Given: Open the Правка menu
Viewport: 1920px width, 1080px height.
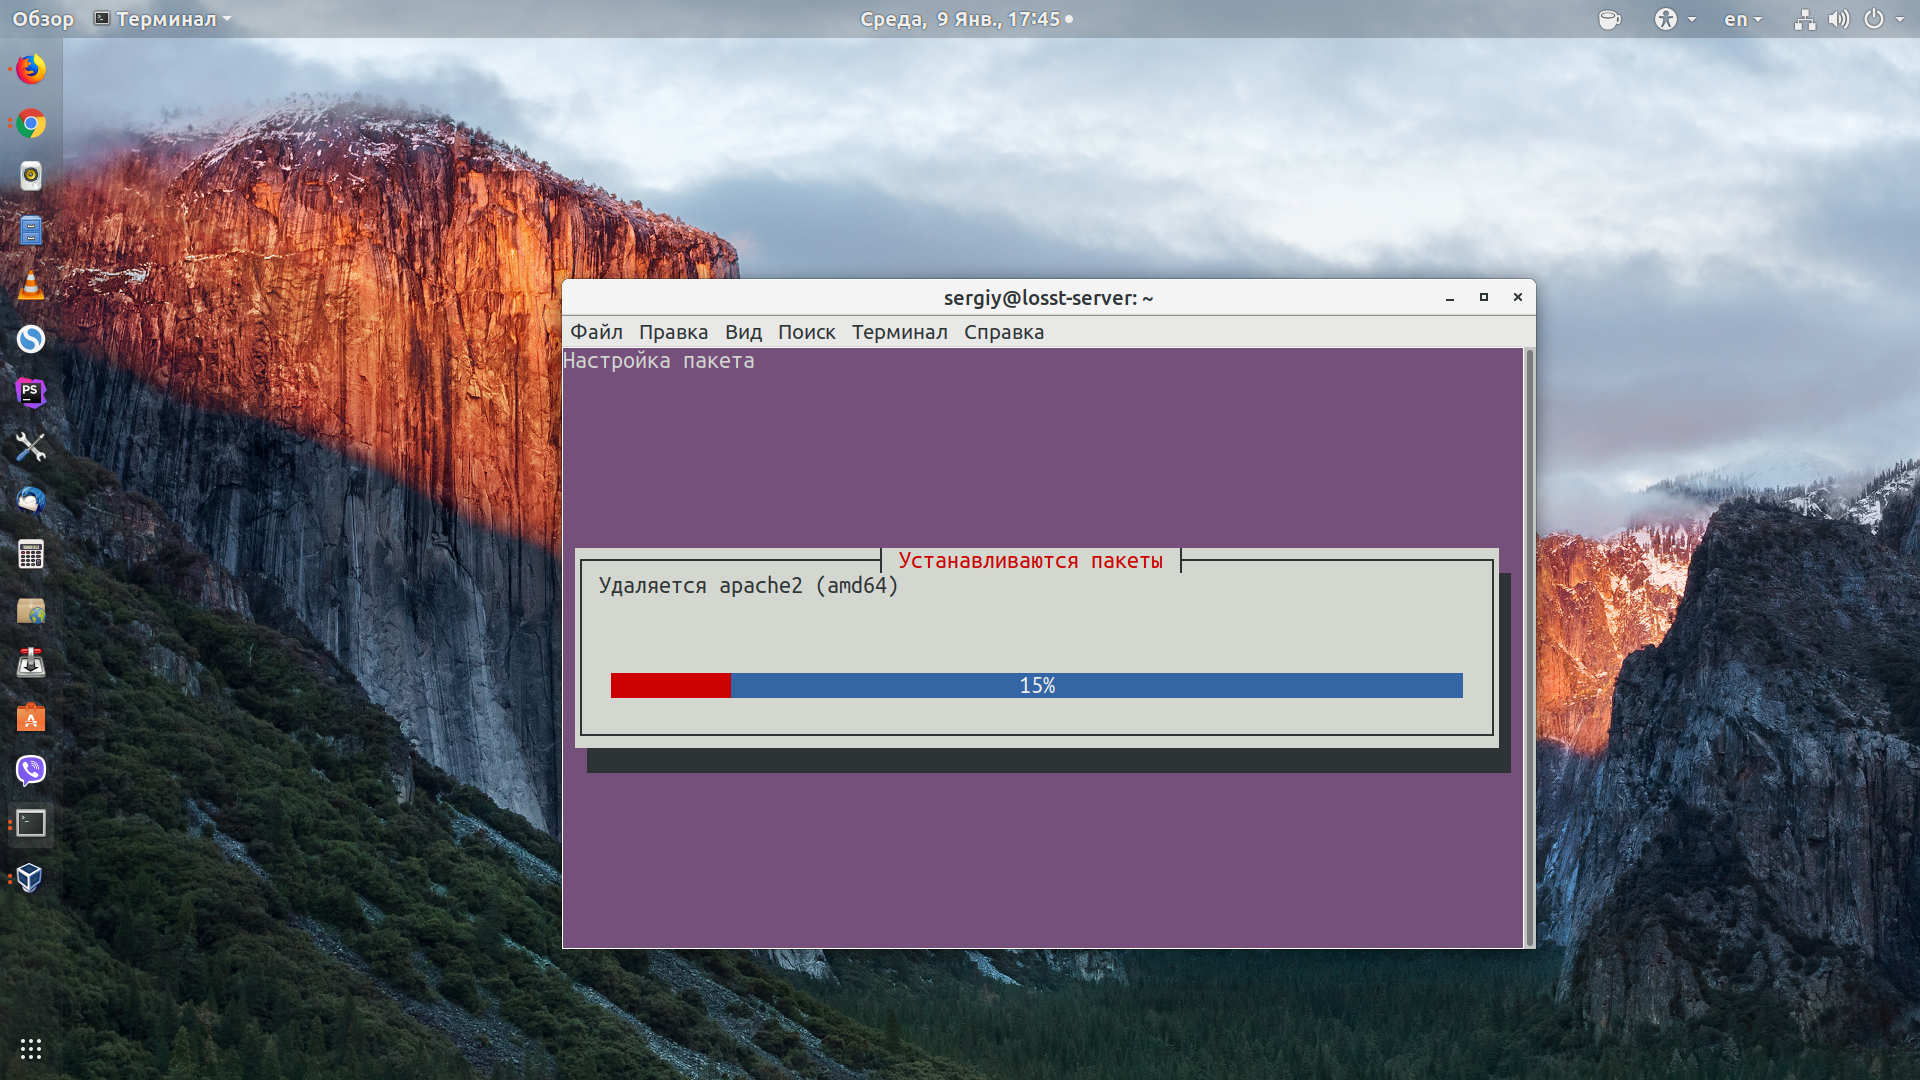Looking at the screenshot, I should (673, 332).
